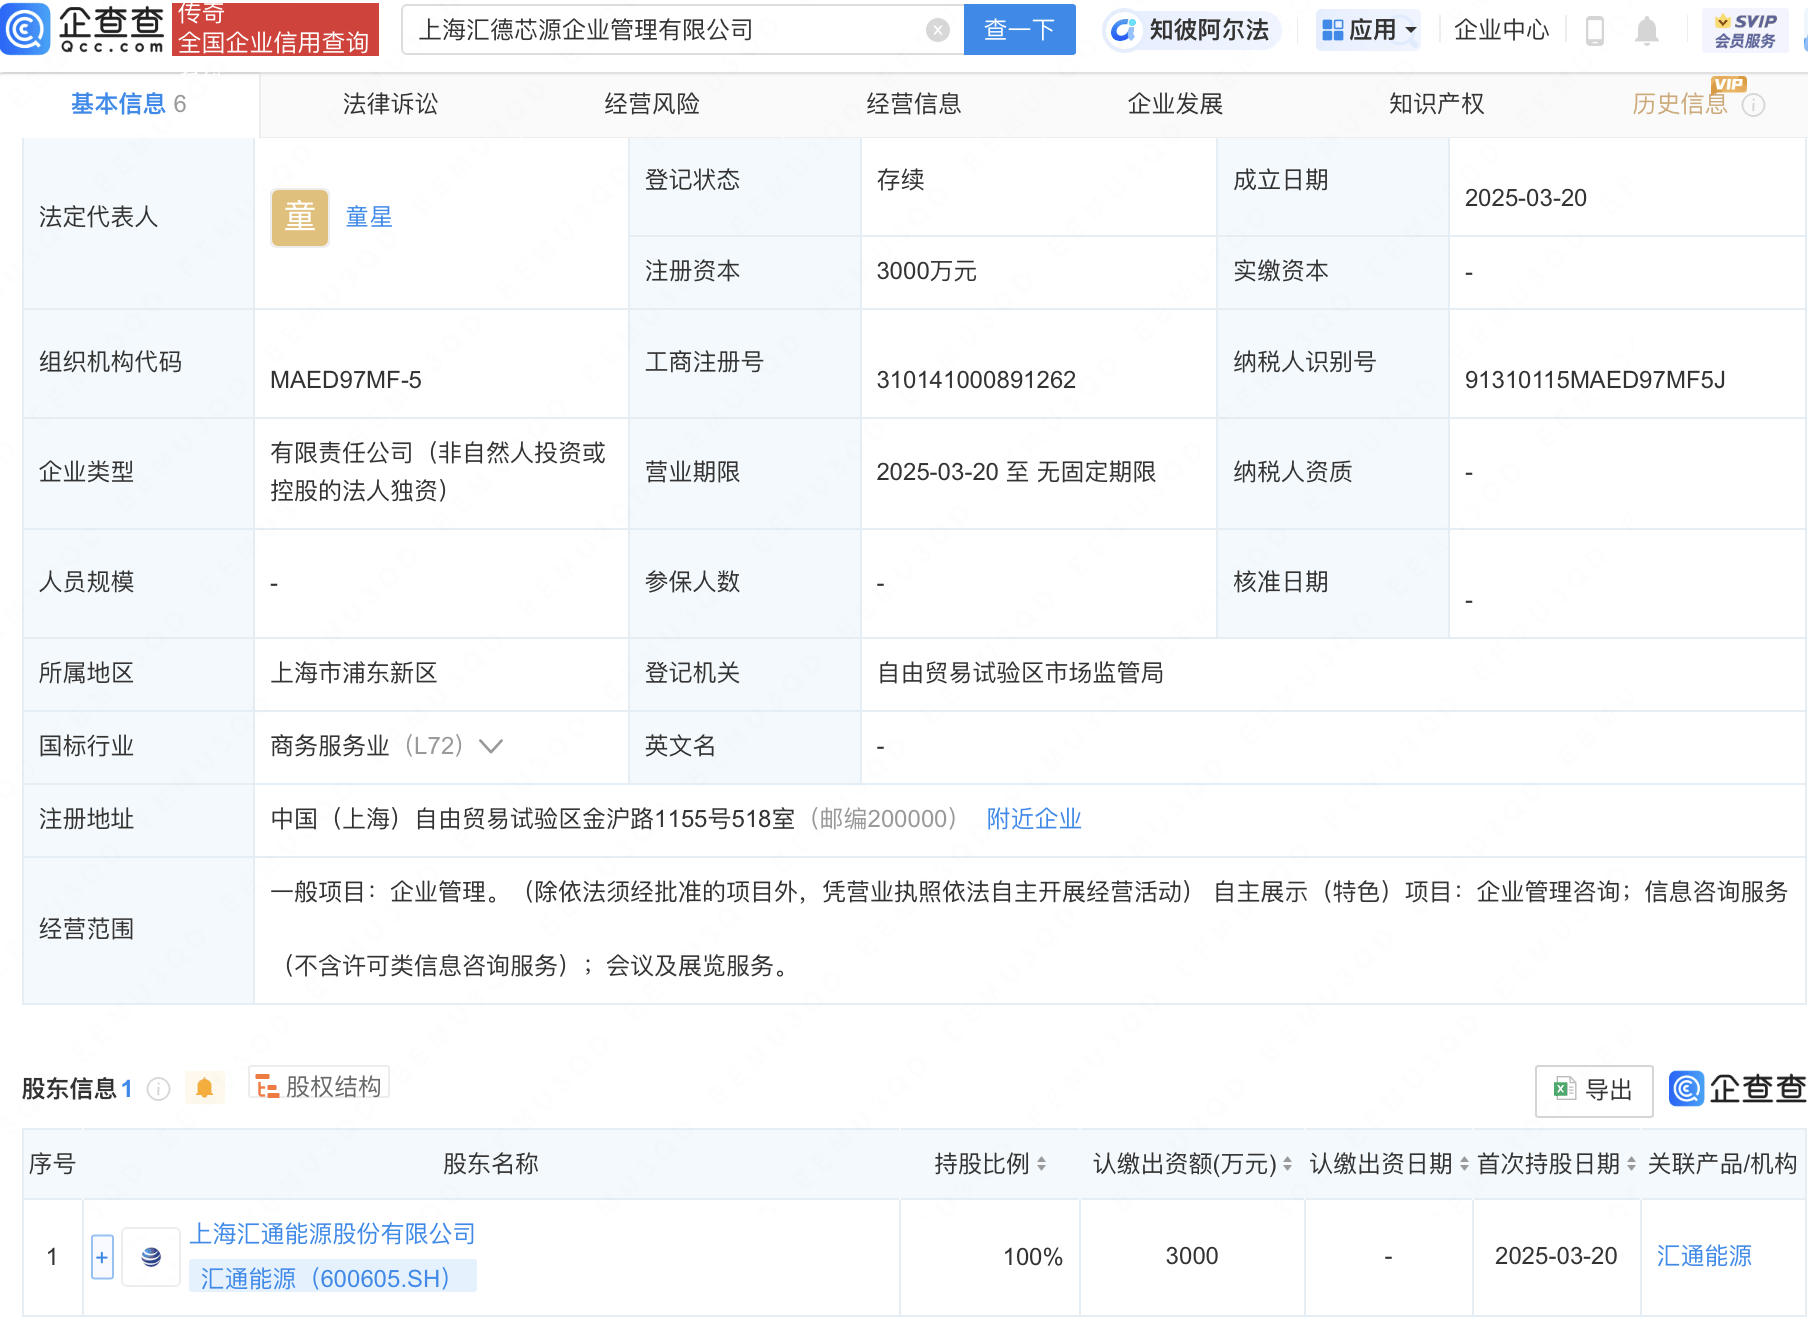Expand 商务服务业 industry chevron
The image size is (1808, 1318).
491,746
